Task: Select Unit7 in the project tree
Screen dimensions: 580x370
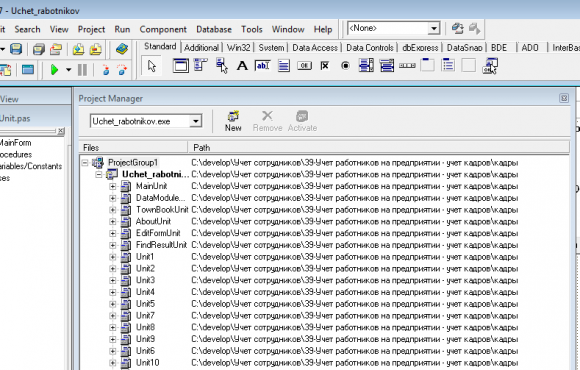Action: coord(145,316)
